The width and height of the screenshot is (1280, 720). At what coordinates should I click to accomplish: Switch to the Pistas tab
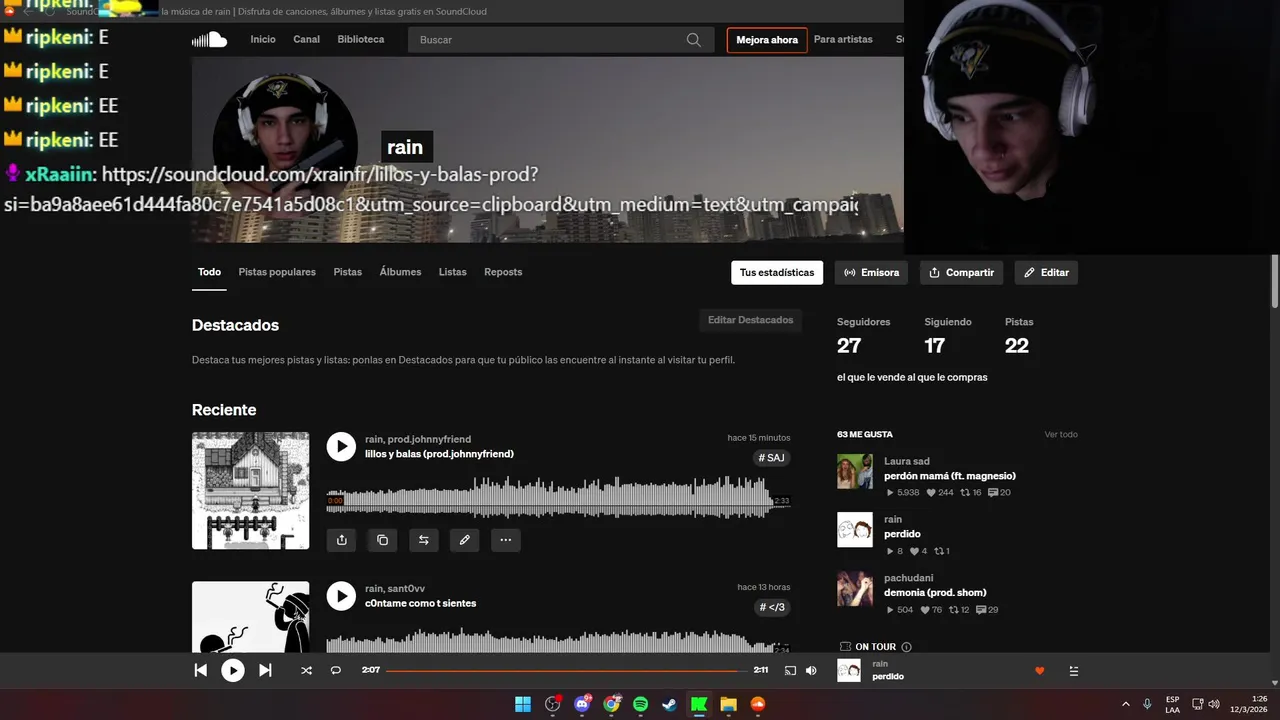[348, 272]
